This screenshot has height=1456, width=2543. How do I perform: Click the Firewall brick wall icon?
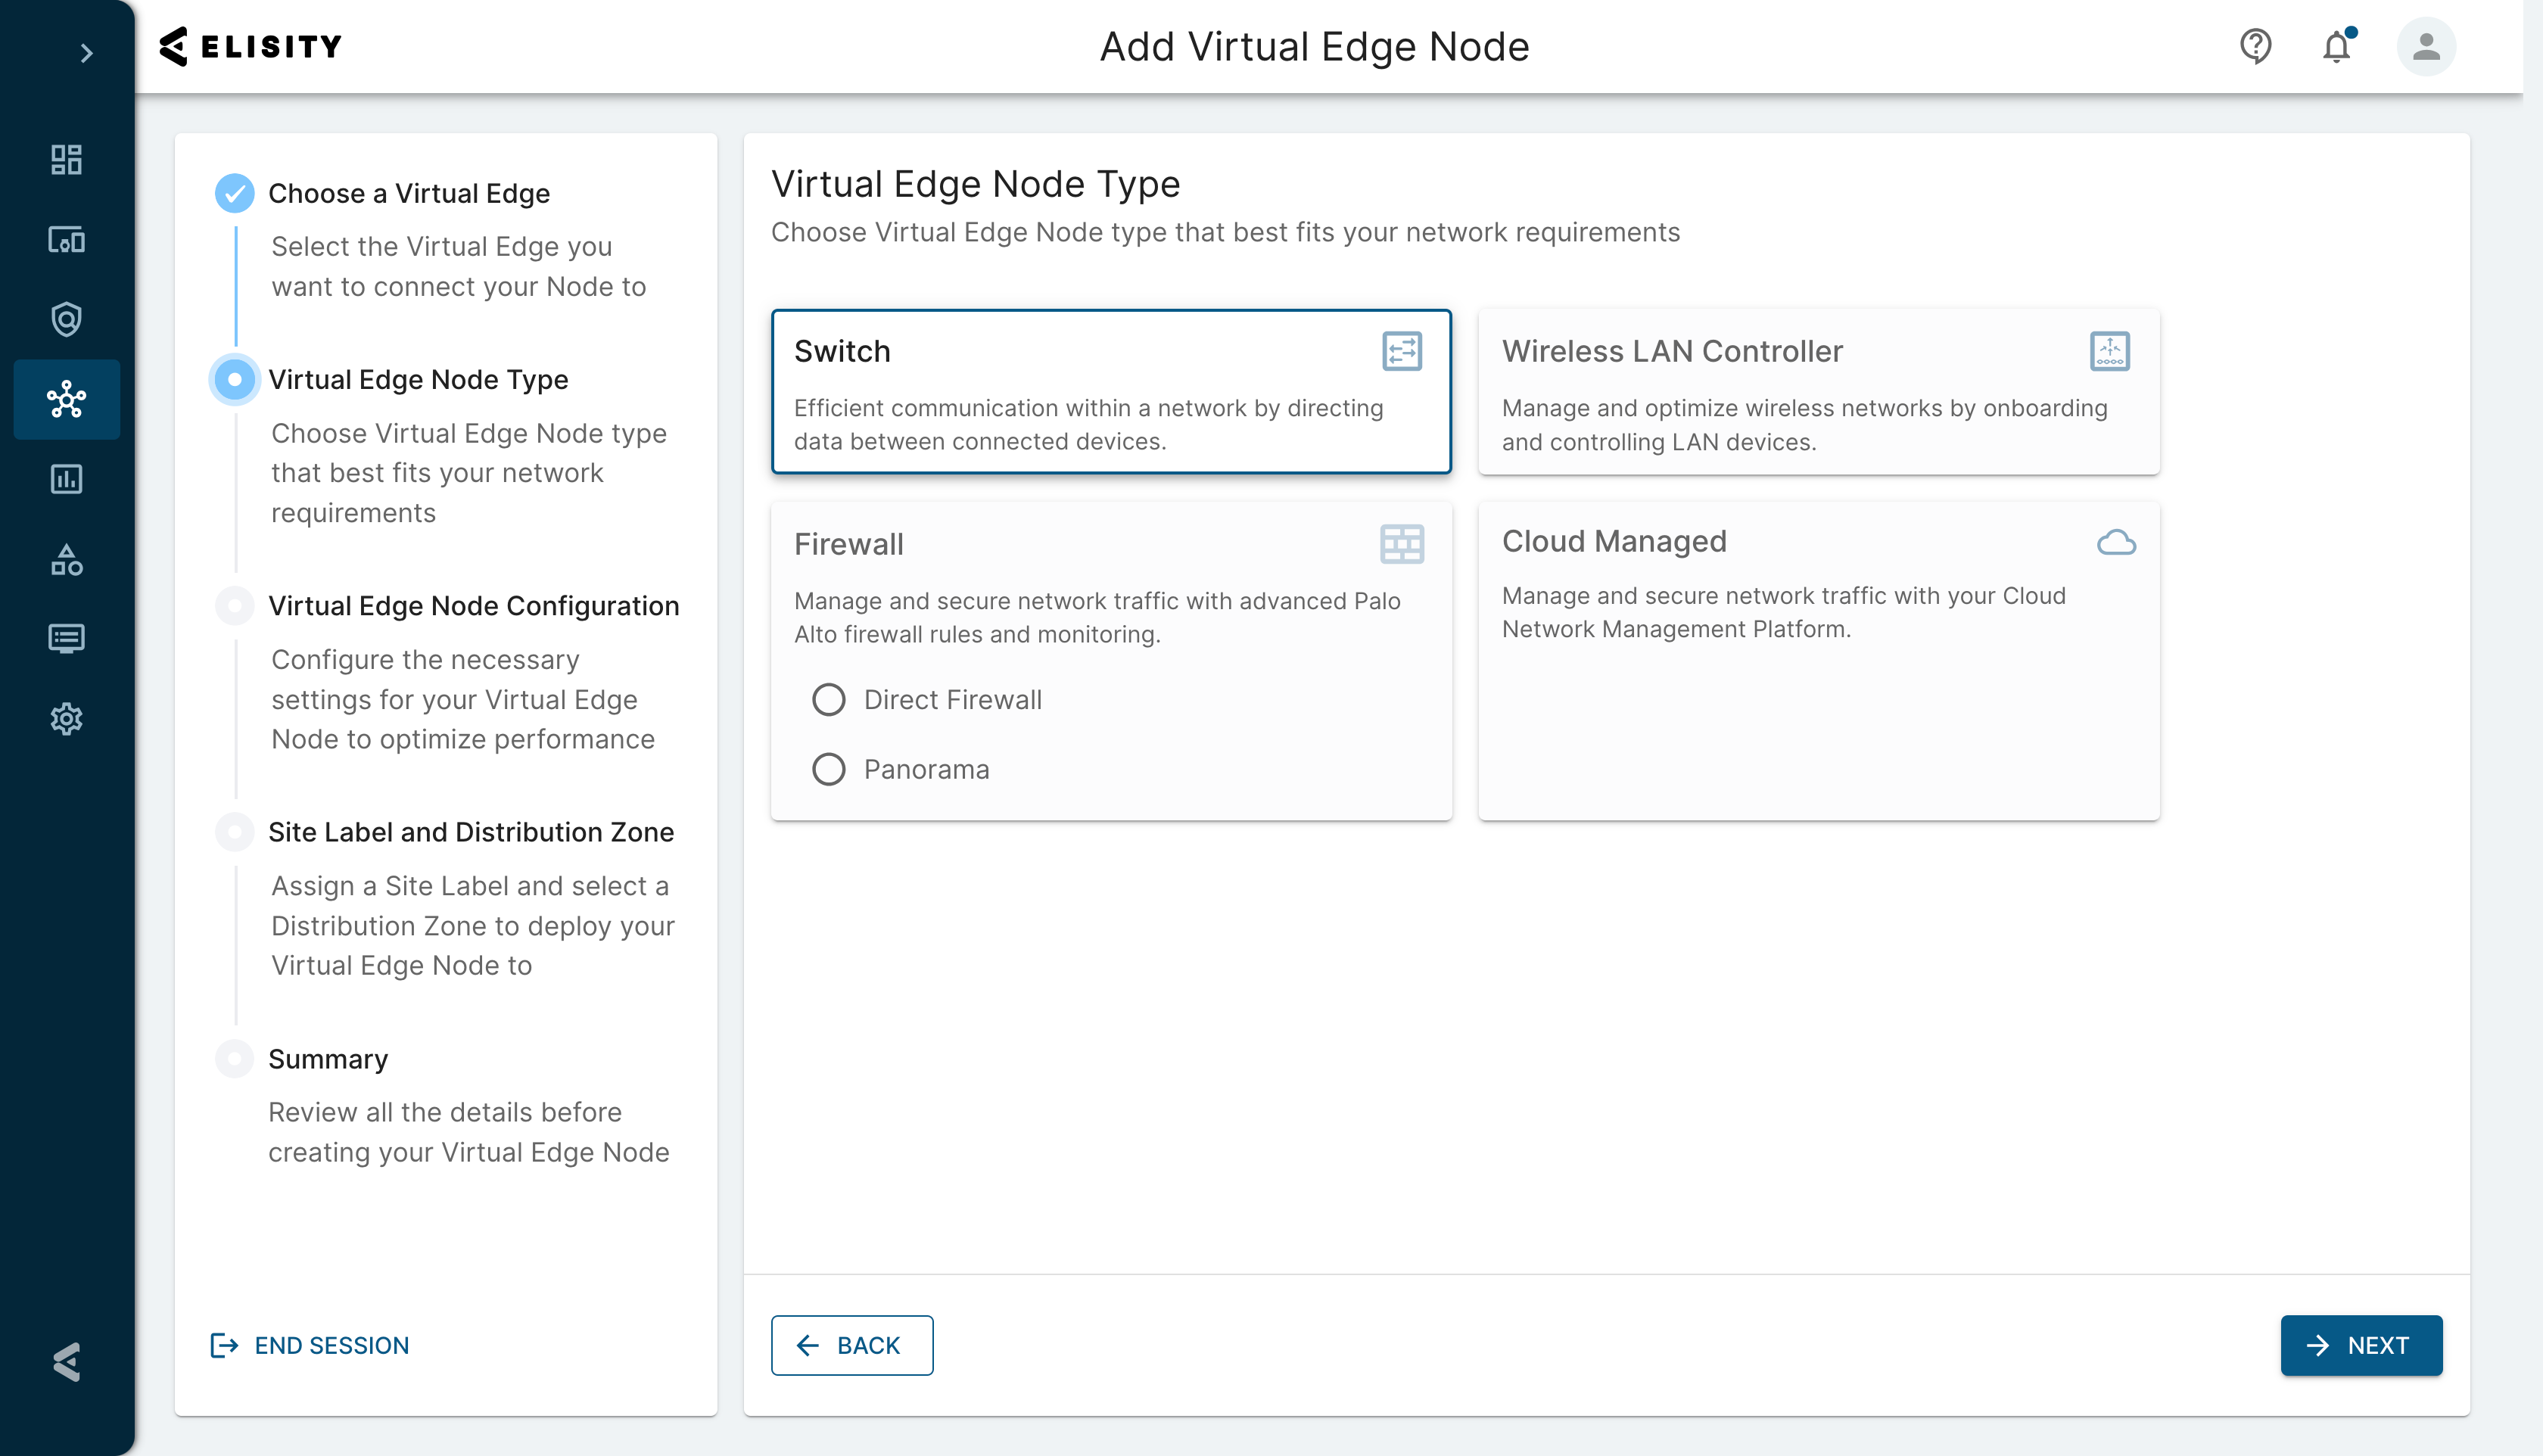coord(1402,544)
